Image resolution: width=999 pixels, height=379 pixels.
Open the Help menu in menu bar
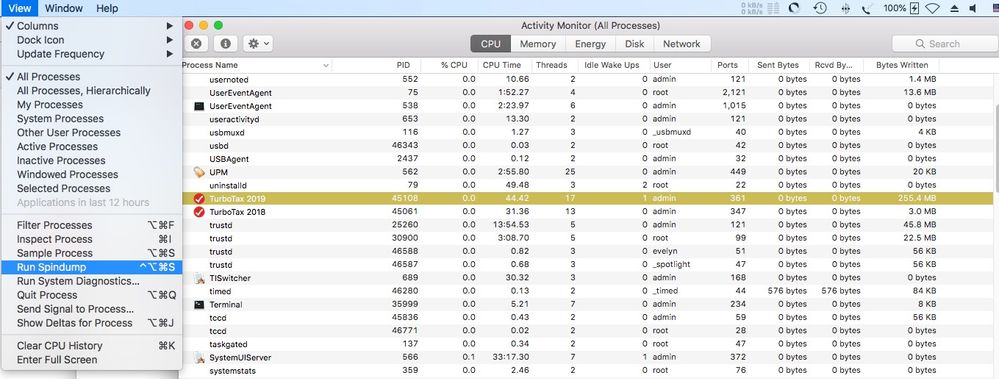(107, 8)
